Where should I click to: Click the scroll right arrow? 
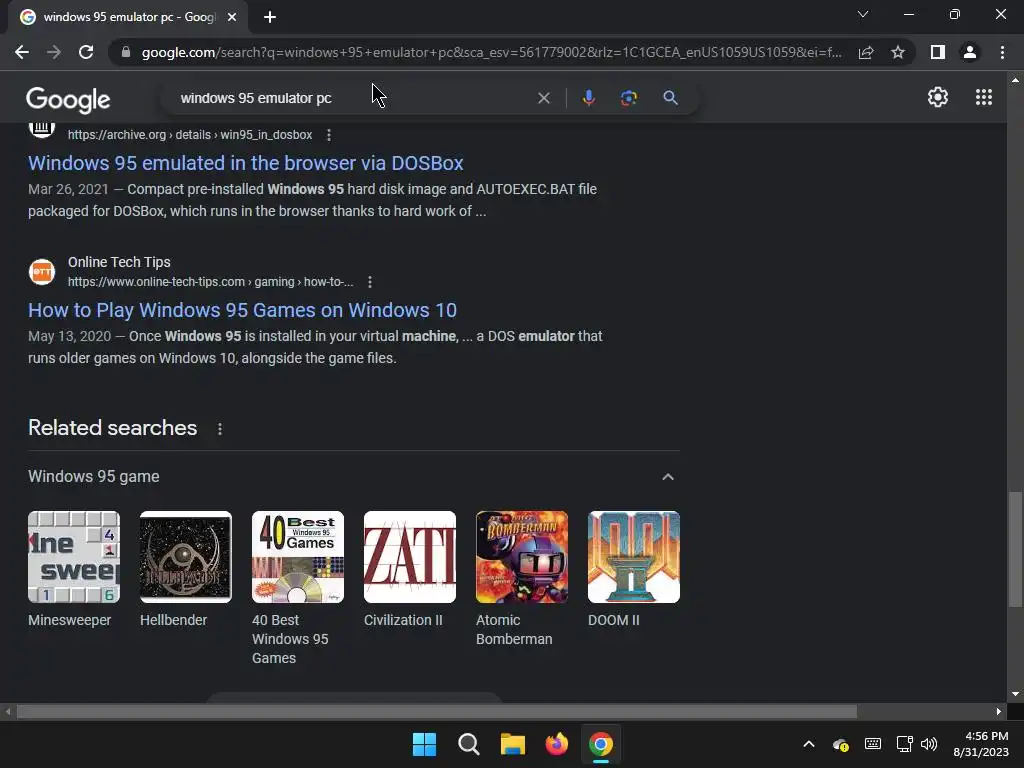point(999,711)
